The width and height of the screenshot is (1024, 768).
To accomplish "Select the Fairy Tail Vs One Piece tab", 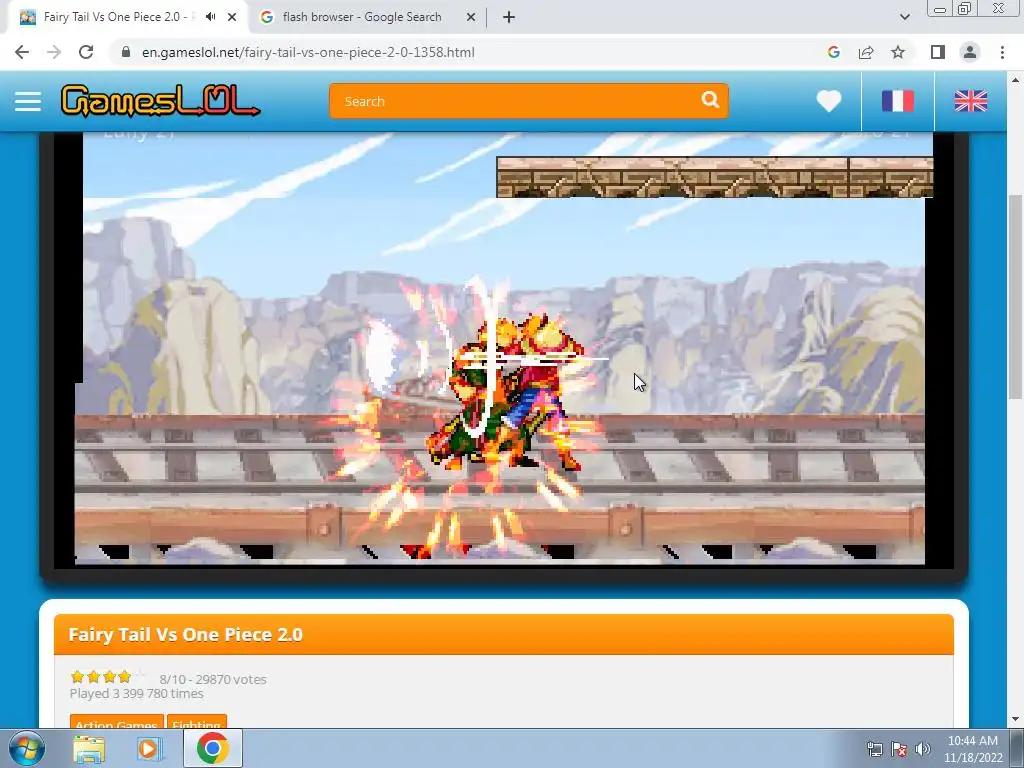I will (x=118, y=17).
